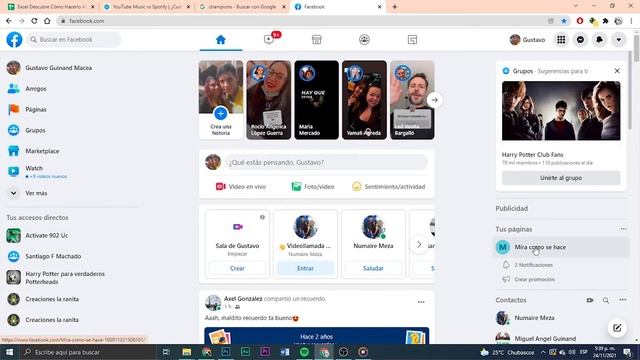
Task: Open File Explorer from the taskbar
Action: pos(187,352)
